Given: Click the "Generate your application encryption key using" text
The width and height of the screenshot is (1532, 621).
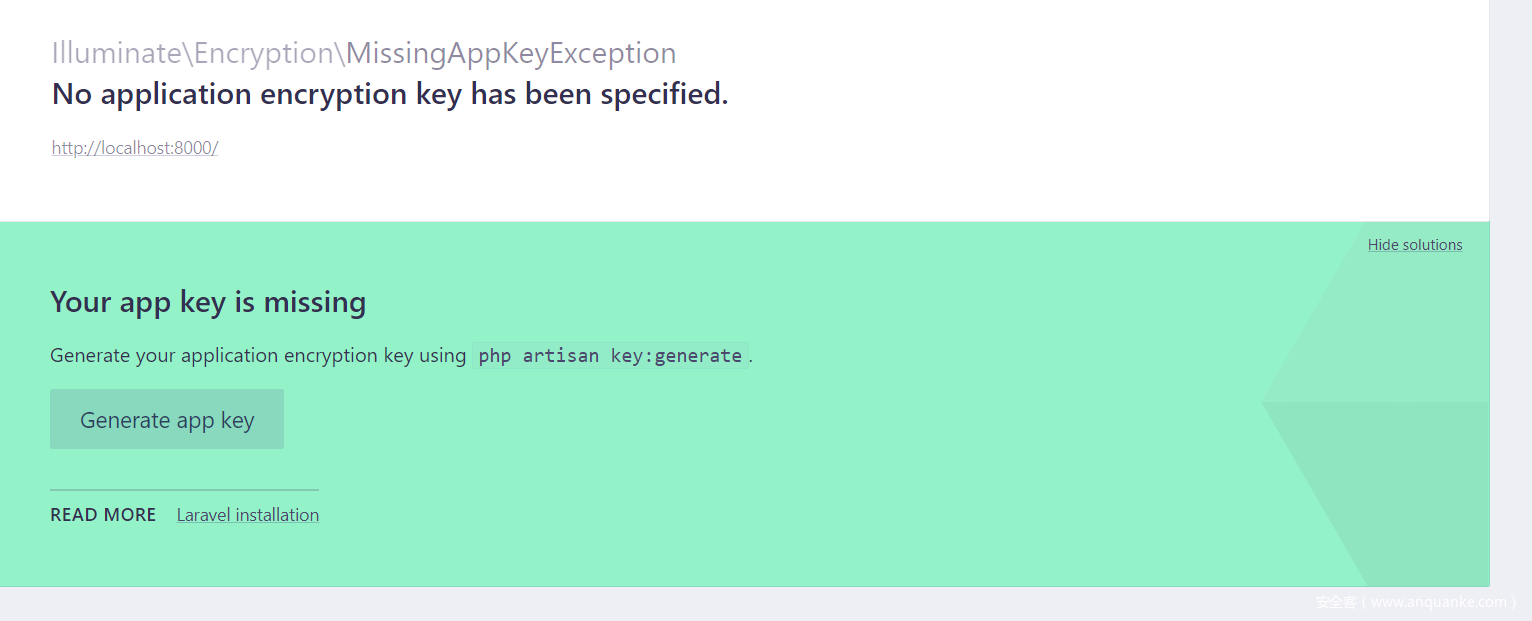Looking at the screenshot, I should 258,356.
